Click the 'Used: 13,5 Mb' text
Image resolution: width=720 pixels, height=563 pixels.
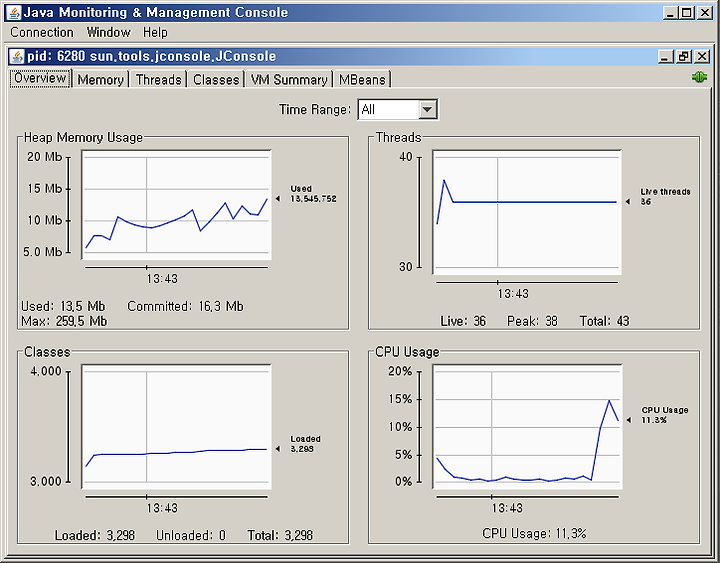(63, 306)
